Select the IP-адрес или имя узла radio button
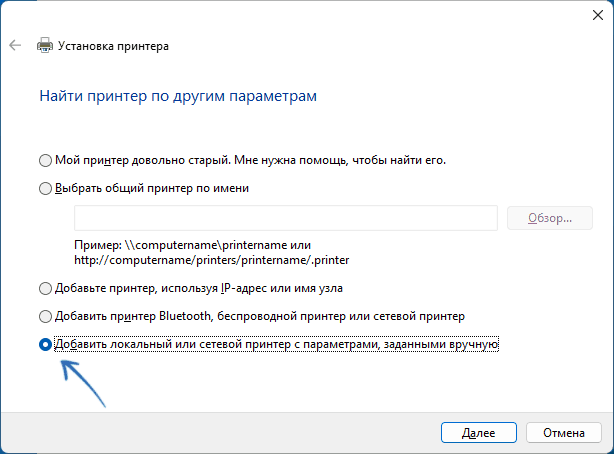 tap(45, 289)
